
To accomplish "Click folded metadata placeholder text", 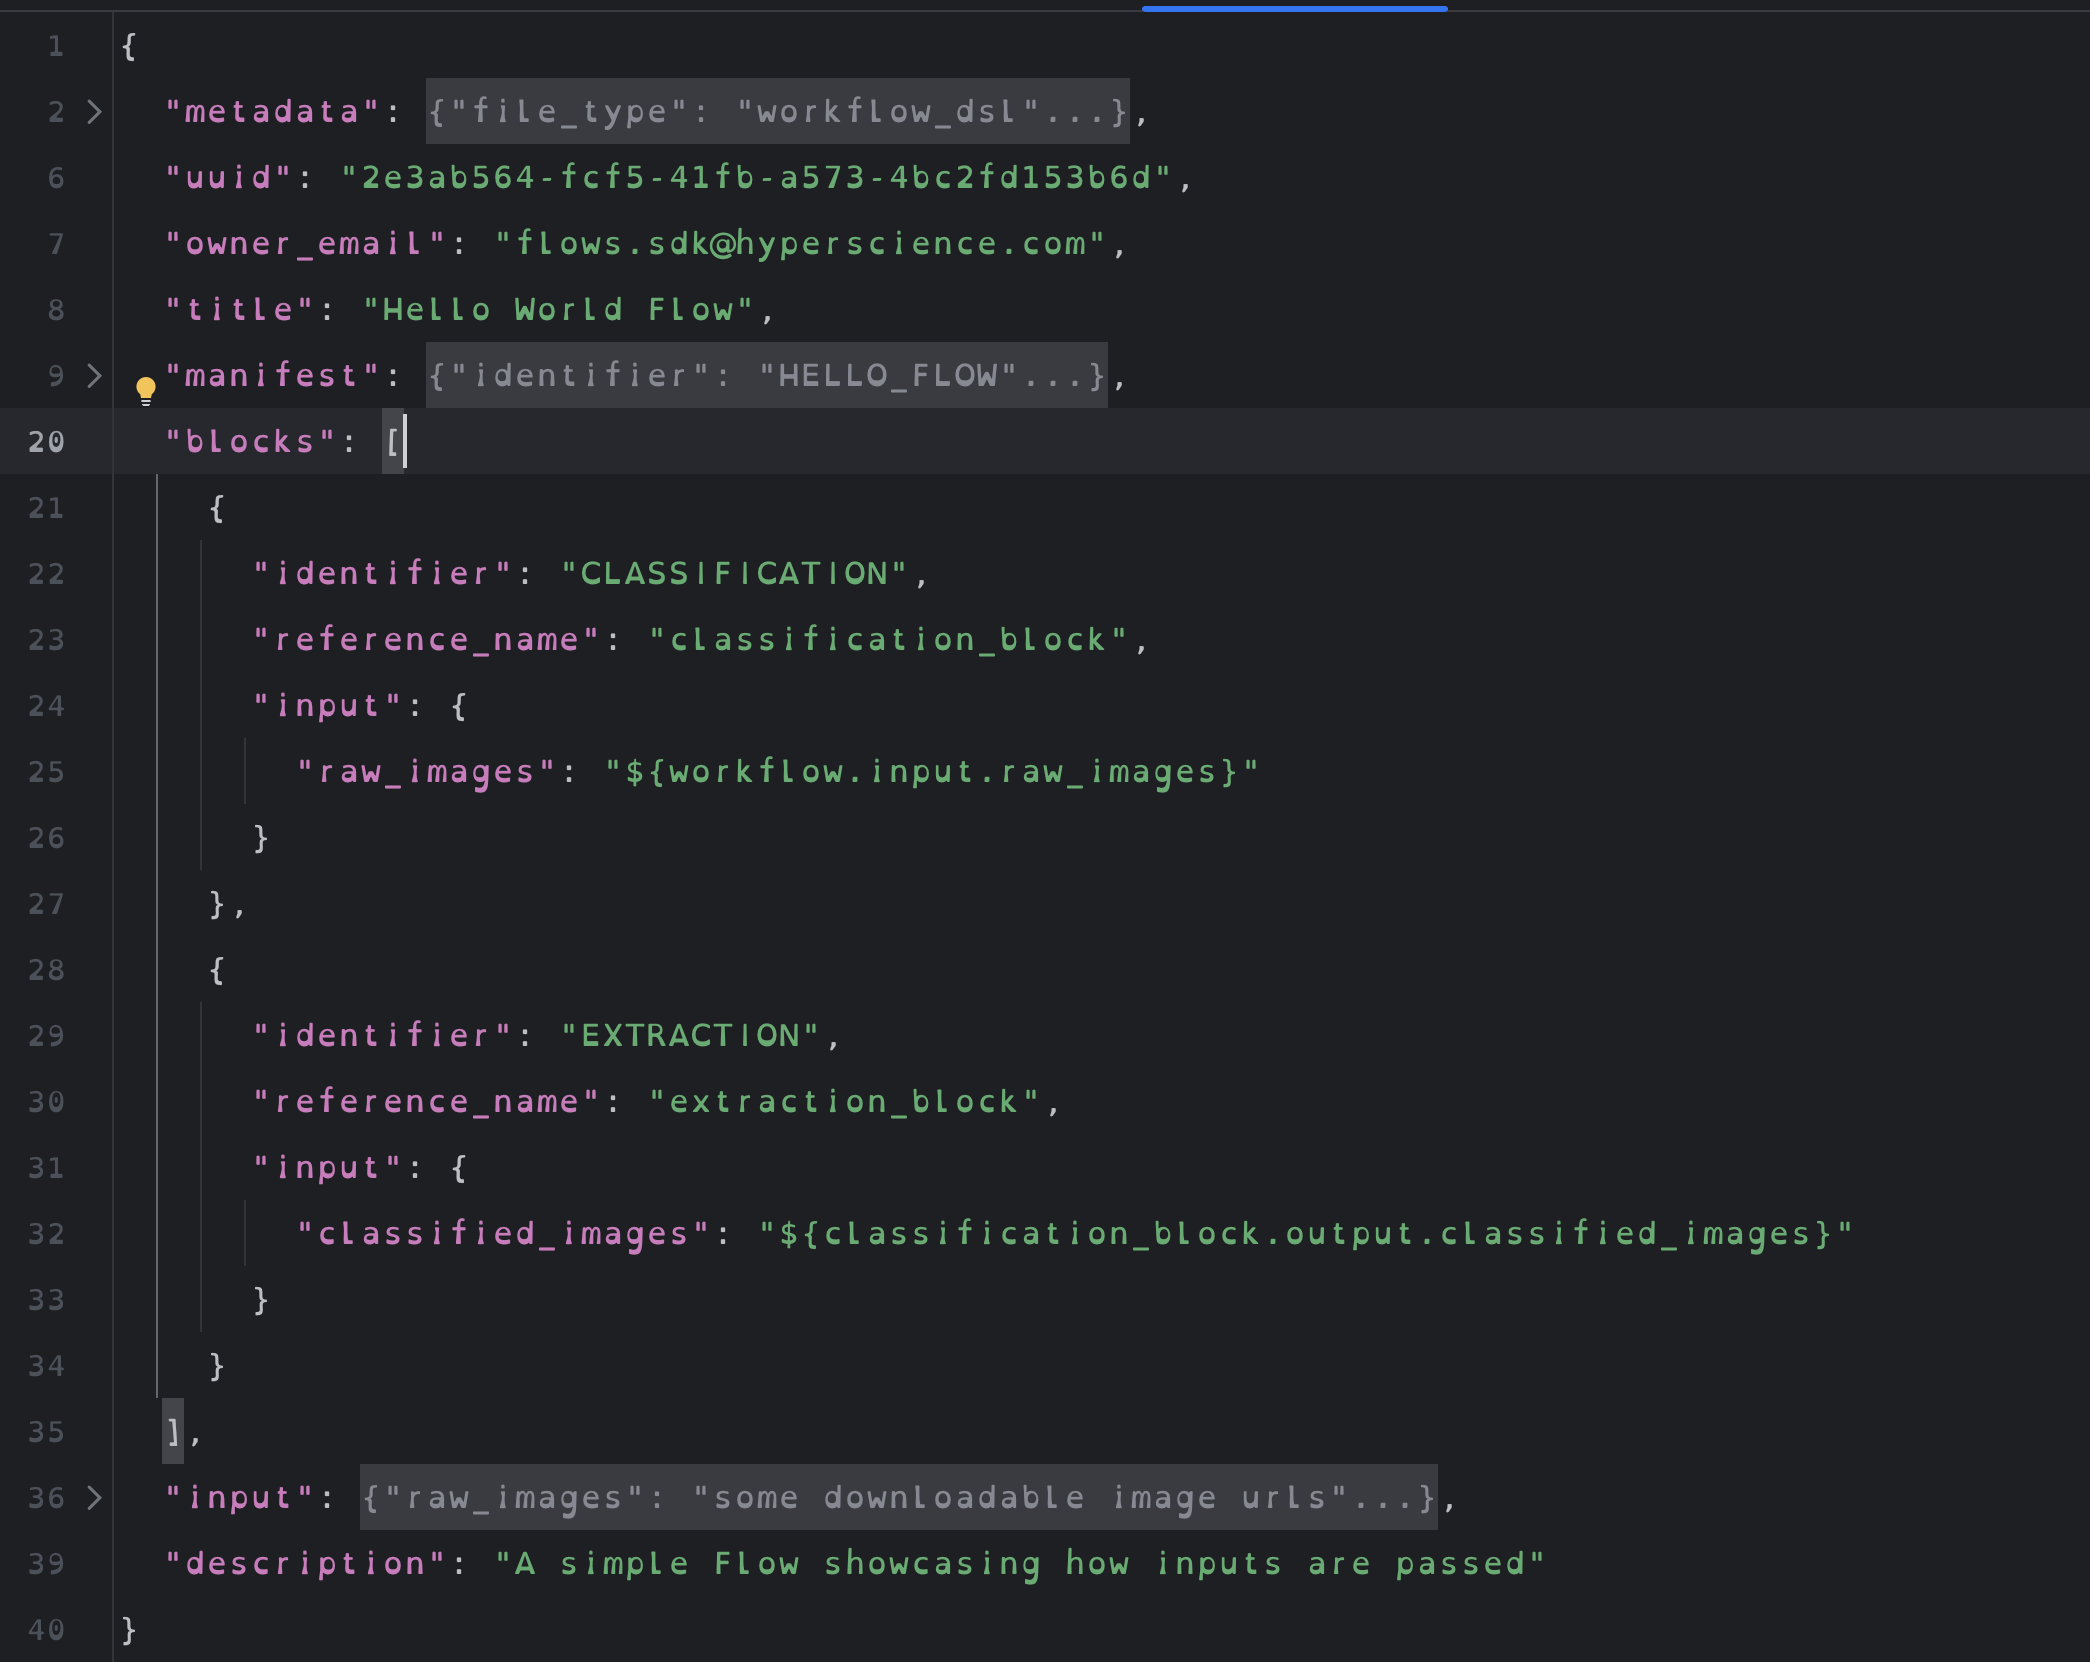I will 777,111.
